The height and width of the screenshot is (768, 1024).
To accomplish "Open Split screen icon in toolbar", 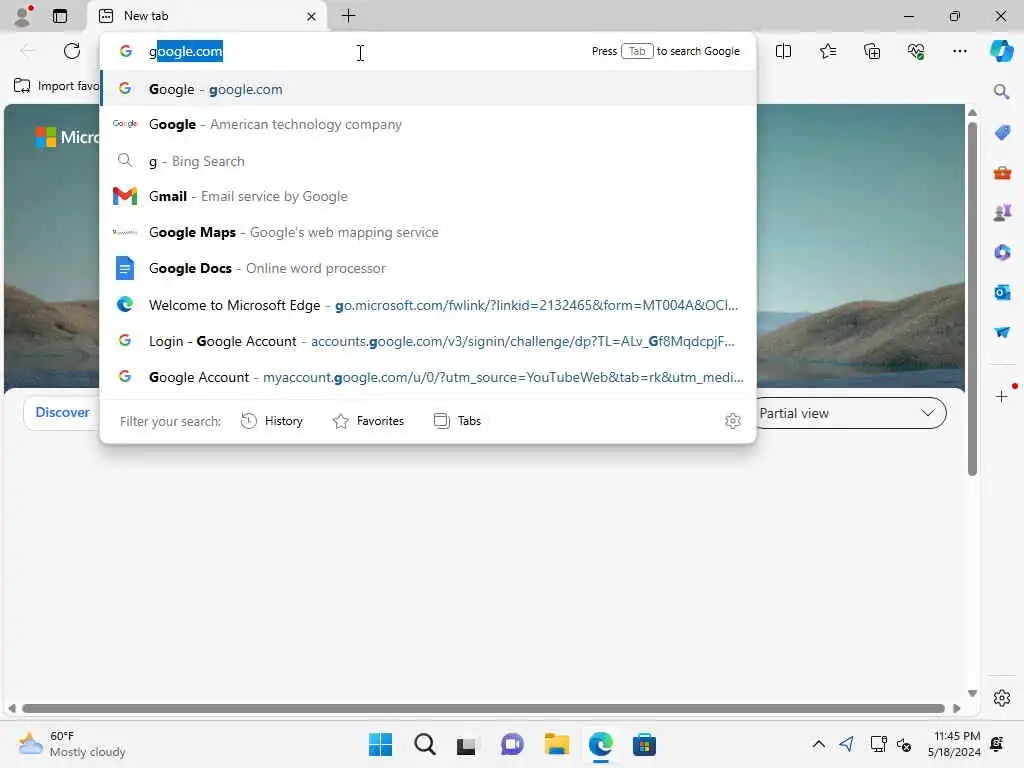I will (783, 51).
